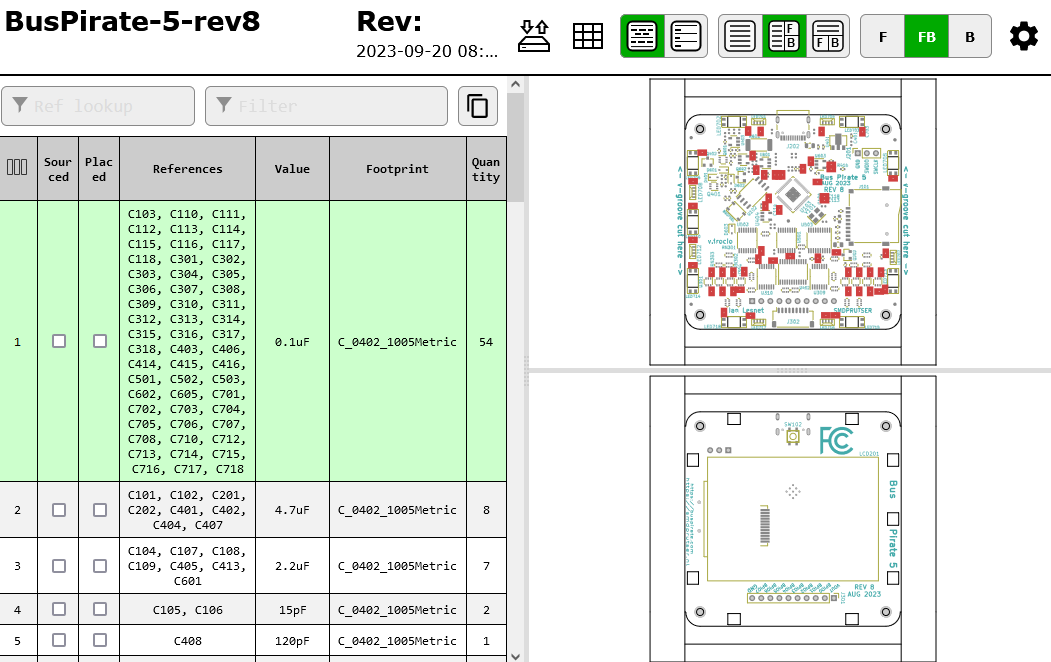Click quantity 54 cell
This screenshot has height=662, width=1051.
pos(486,342)
